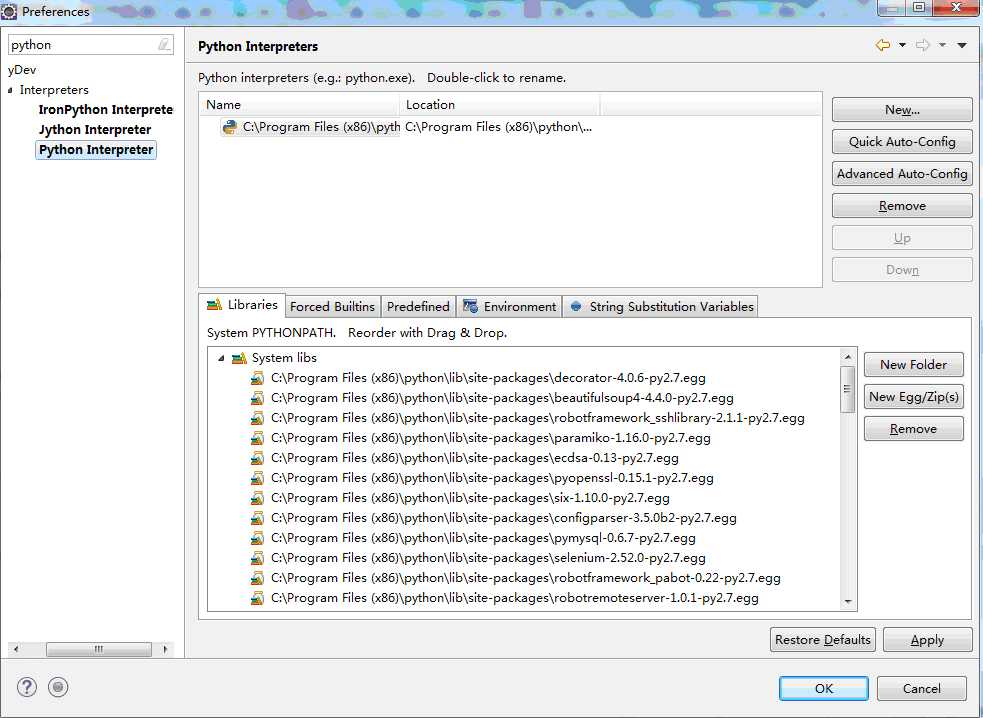Select the System libs label

284,358
